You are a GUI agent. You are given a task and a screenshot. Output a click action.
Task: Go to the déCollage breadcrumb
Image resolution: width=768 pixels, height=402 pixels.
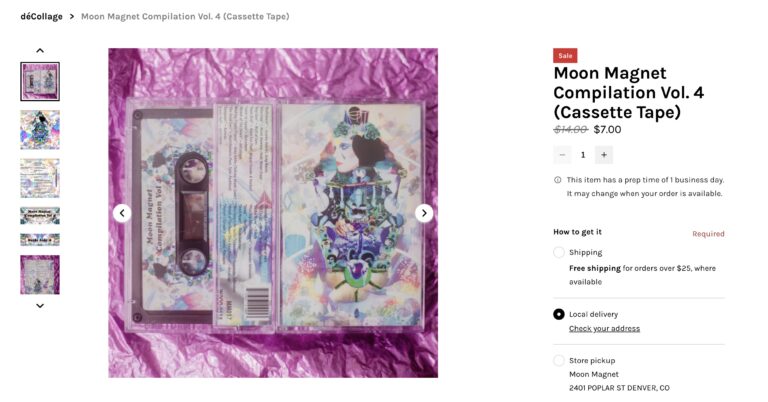tap(42, 16)
